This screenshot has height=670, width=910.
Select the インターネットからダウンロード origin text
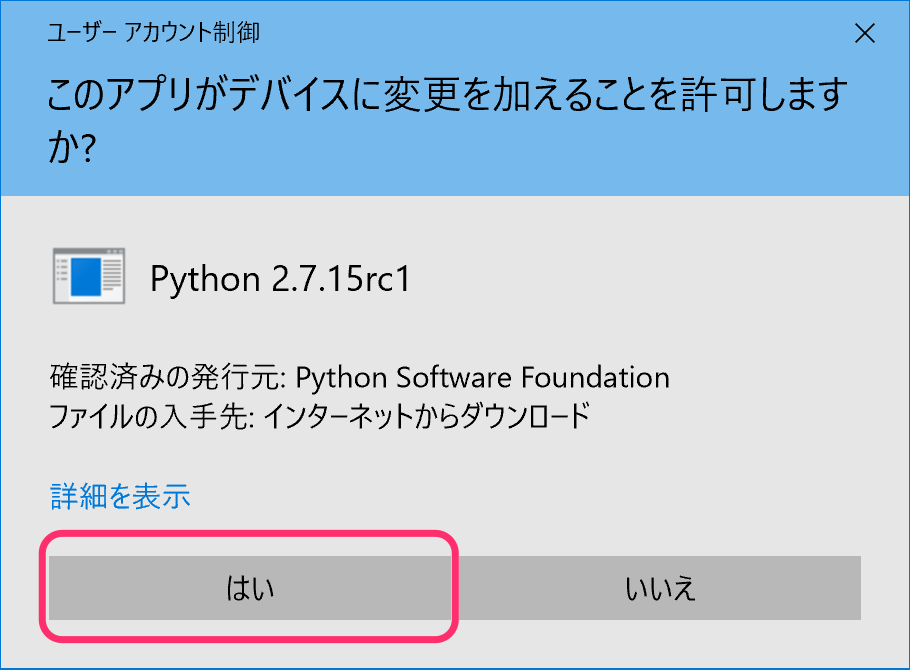(427, 416)
